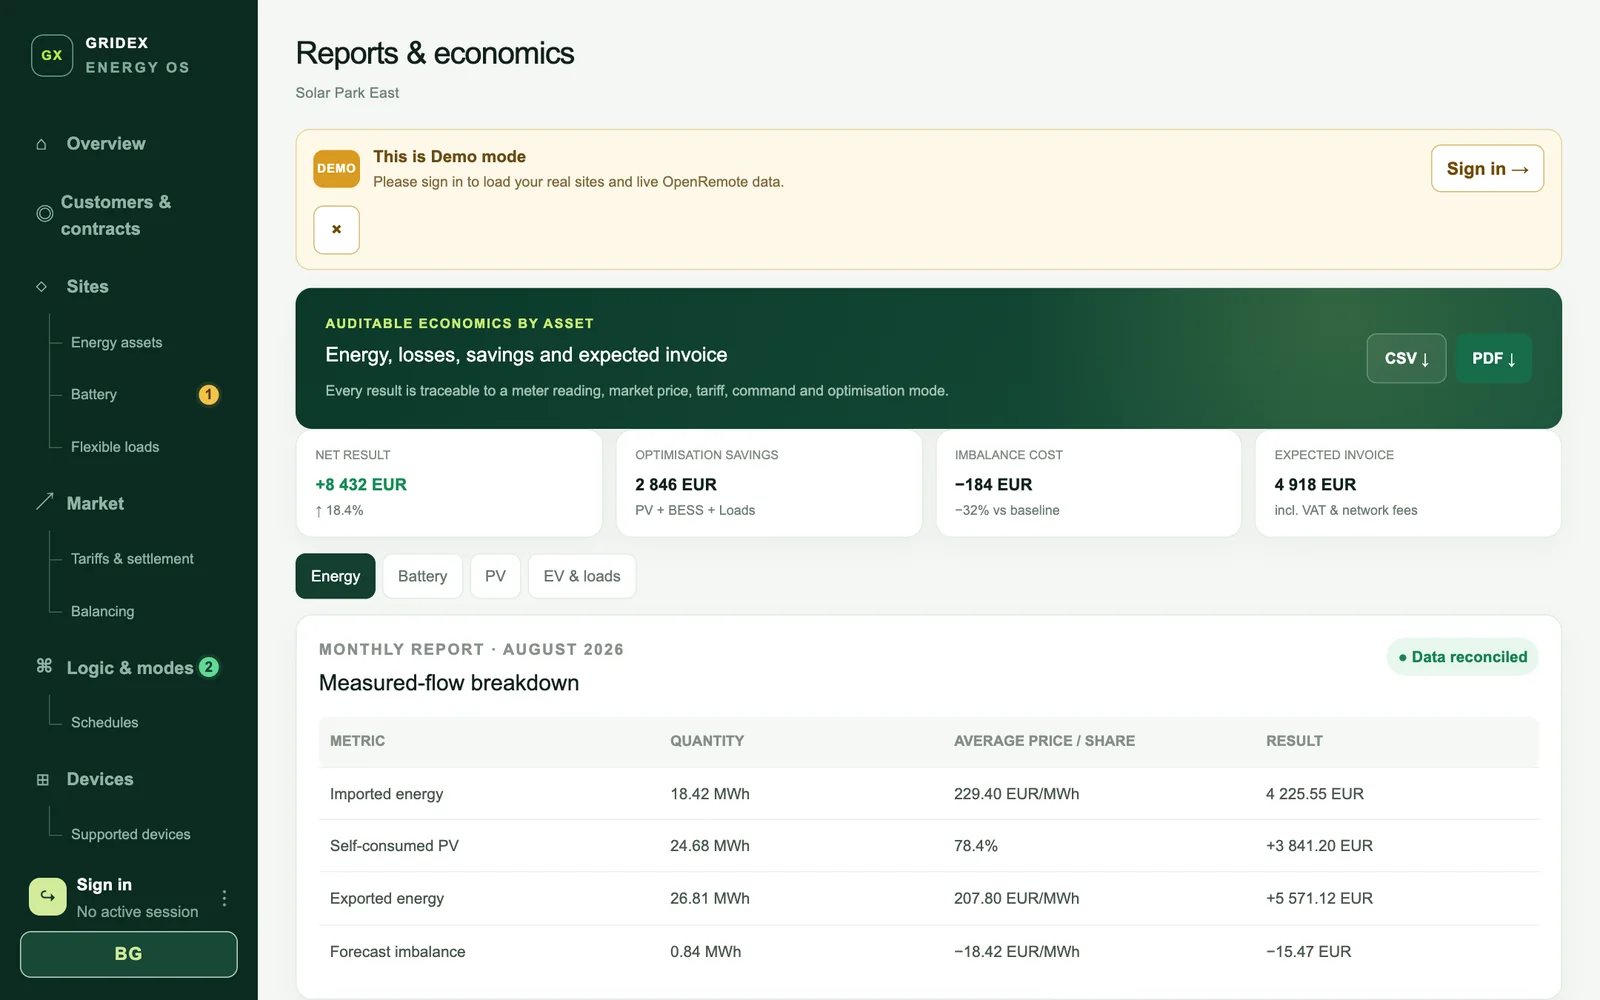Click the Customers & contracts circle icon
This screenshot has height=1000, width=1600.
pyautogui.click(x=44, y=214)
